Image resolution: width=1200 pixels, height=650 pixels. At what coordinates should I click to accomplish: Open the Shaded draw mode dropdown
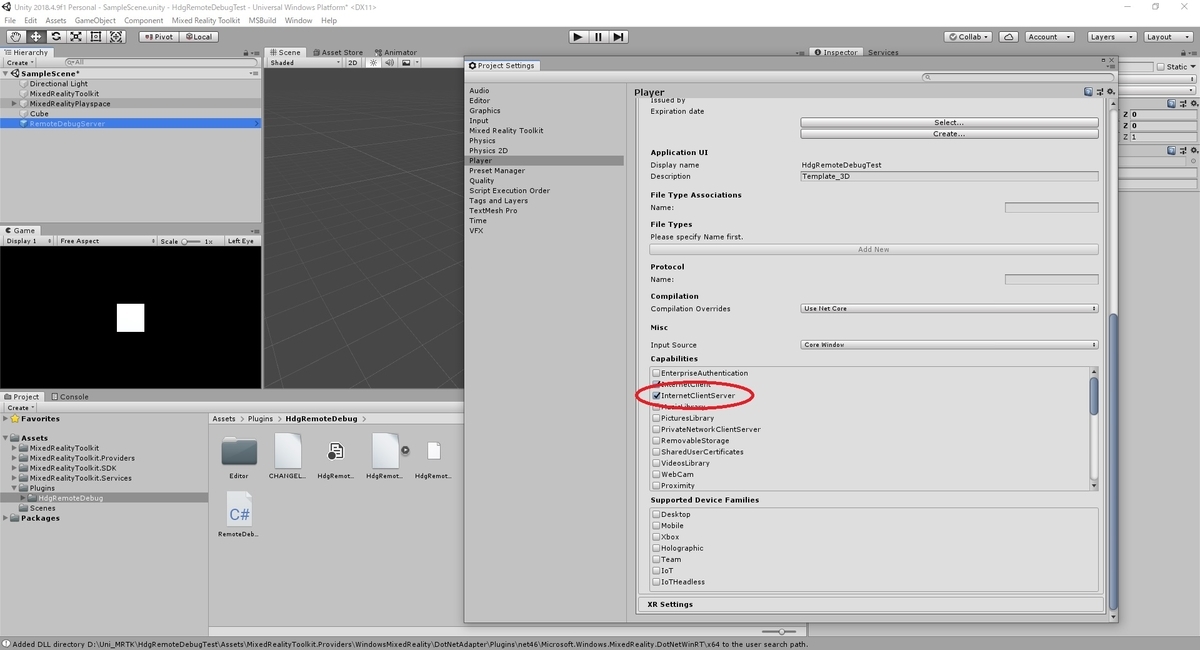coord(305,62)
